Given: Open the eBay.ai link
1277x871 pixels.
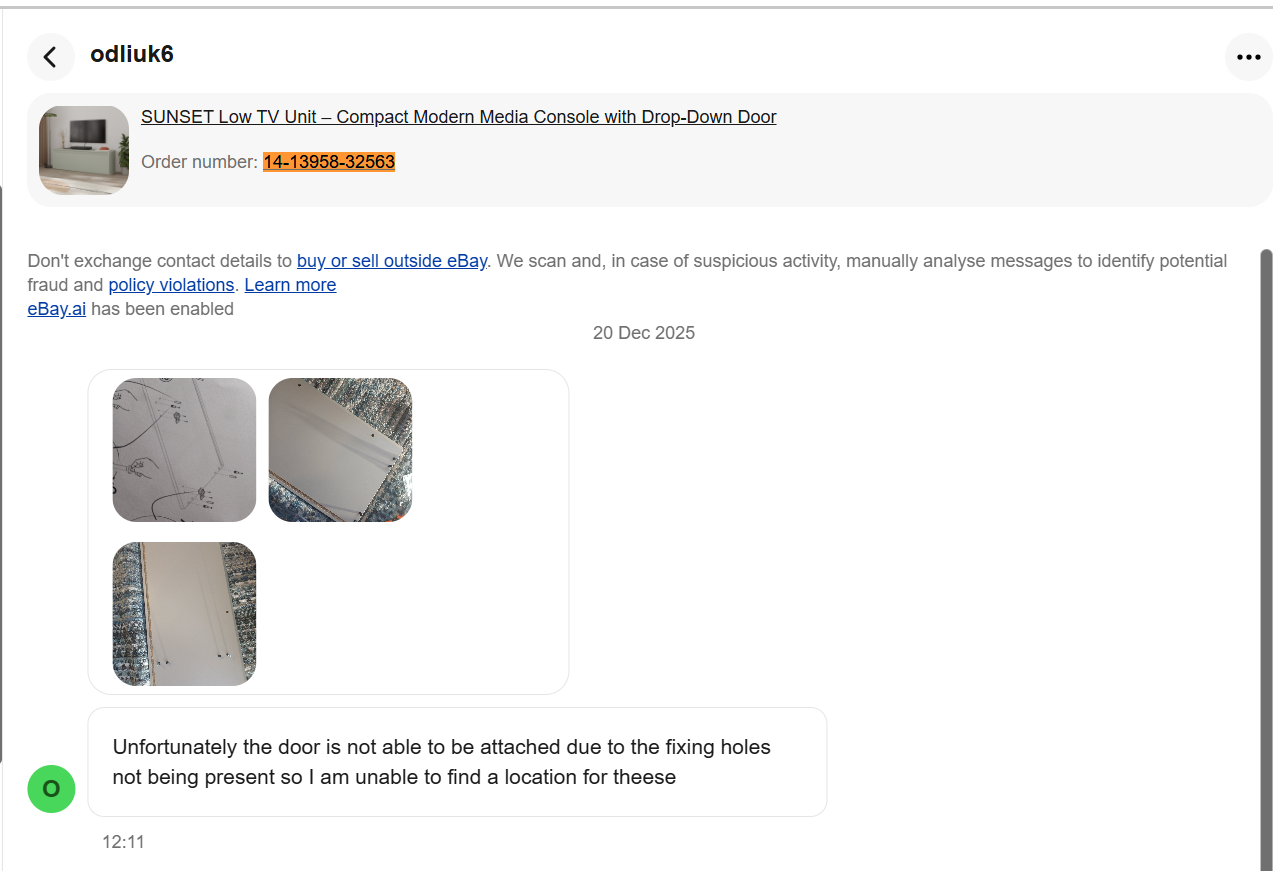Looking at the screenshot, I should coord(56,309).
